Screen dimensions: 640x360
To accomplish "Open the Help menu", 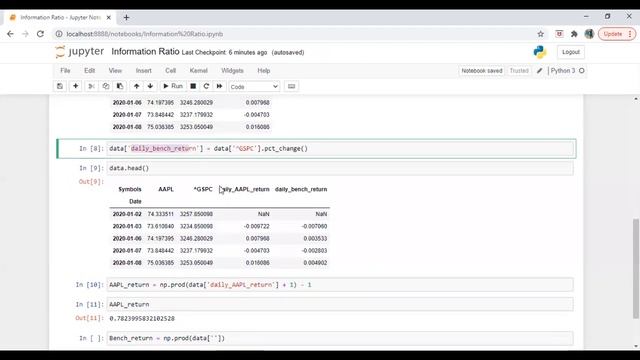I will 264,71.
